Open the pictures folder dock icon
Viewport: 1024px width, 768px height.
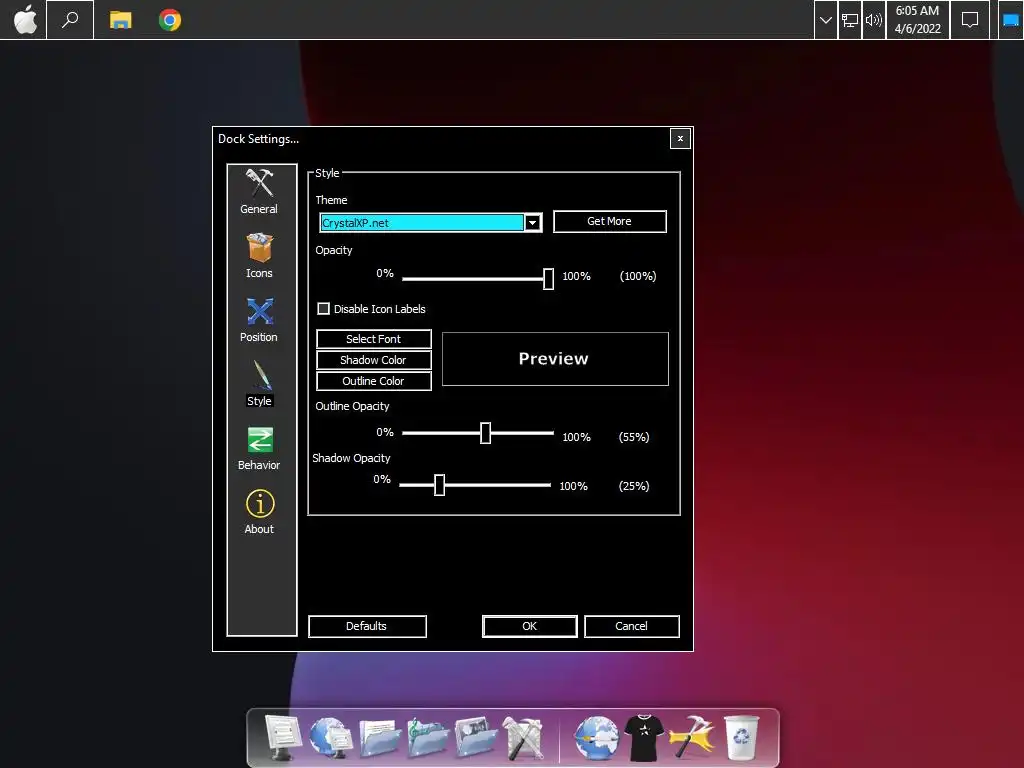[475, 737]
